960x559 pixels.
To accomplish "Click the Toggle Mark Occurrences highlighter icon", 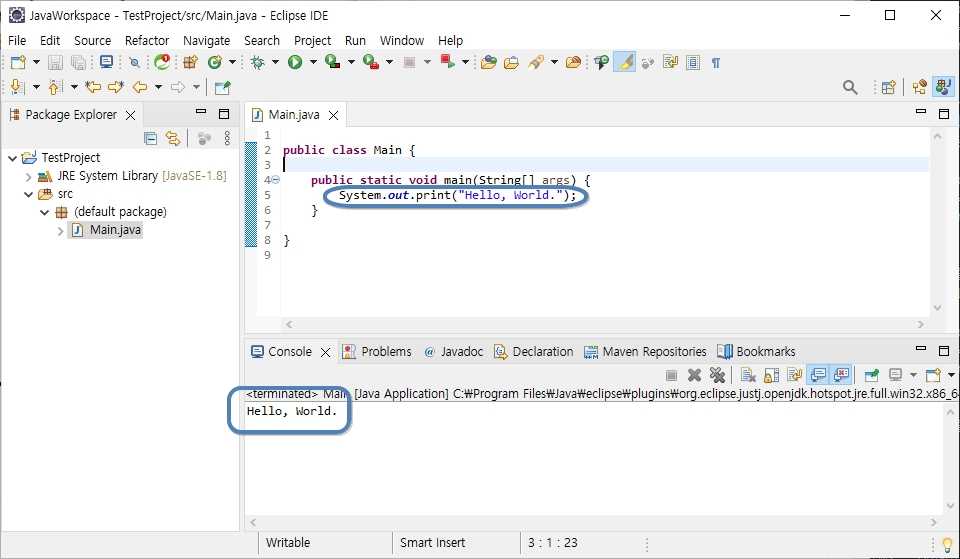I will tap(624, 62).
